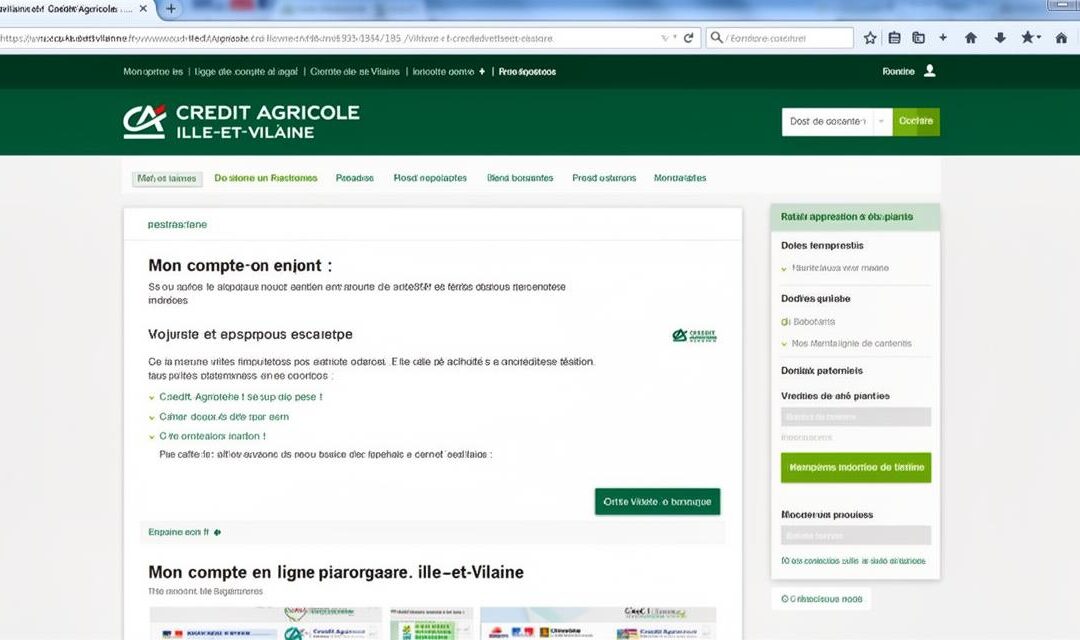Click the pestras:fene breadcrumb link
The height and width of the screenshot is (640, 1080).
(x=177, y=225)
